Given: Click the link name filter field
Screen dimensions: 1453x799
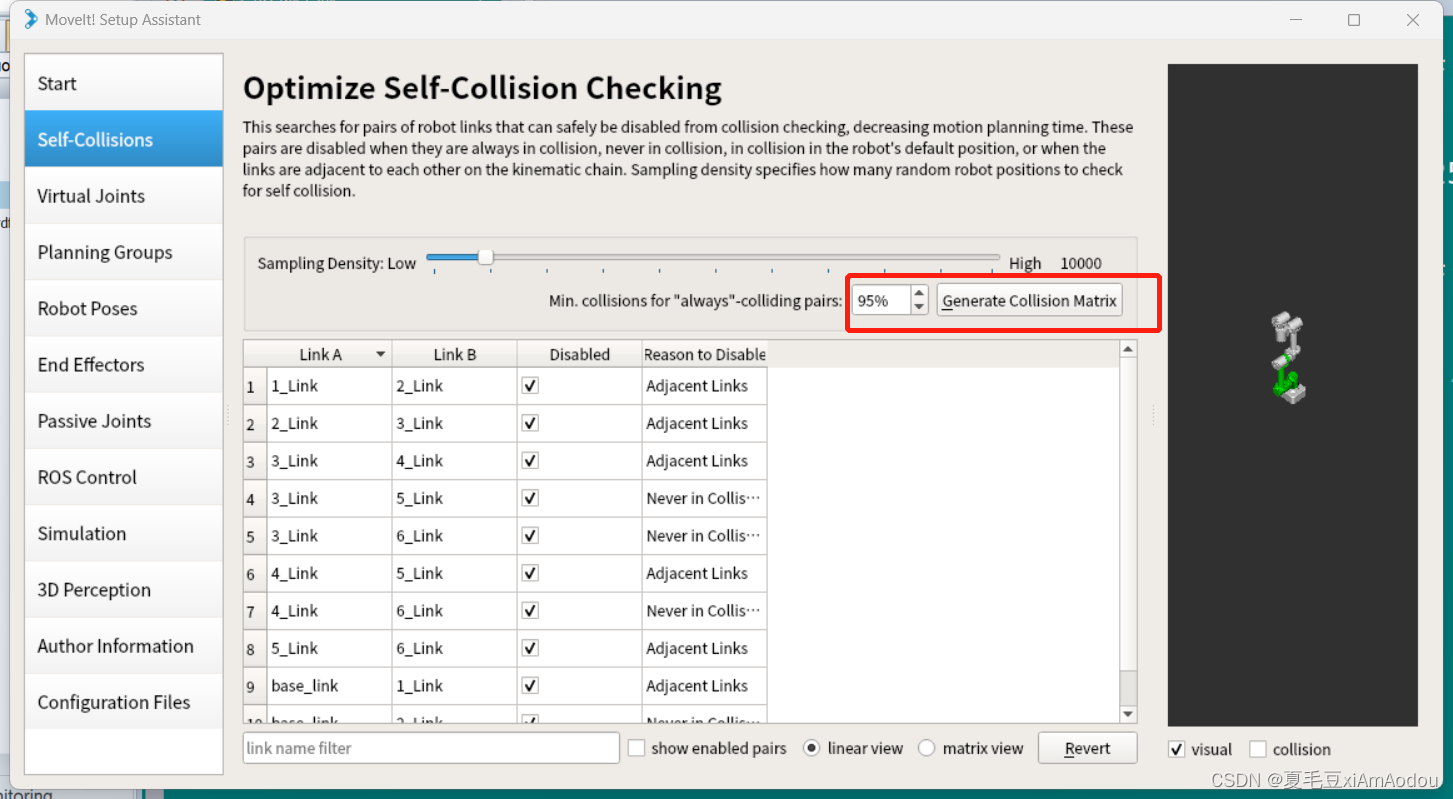Looking at the screenshot, I should [431, 748].
